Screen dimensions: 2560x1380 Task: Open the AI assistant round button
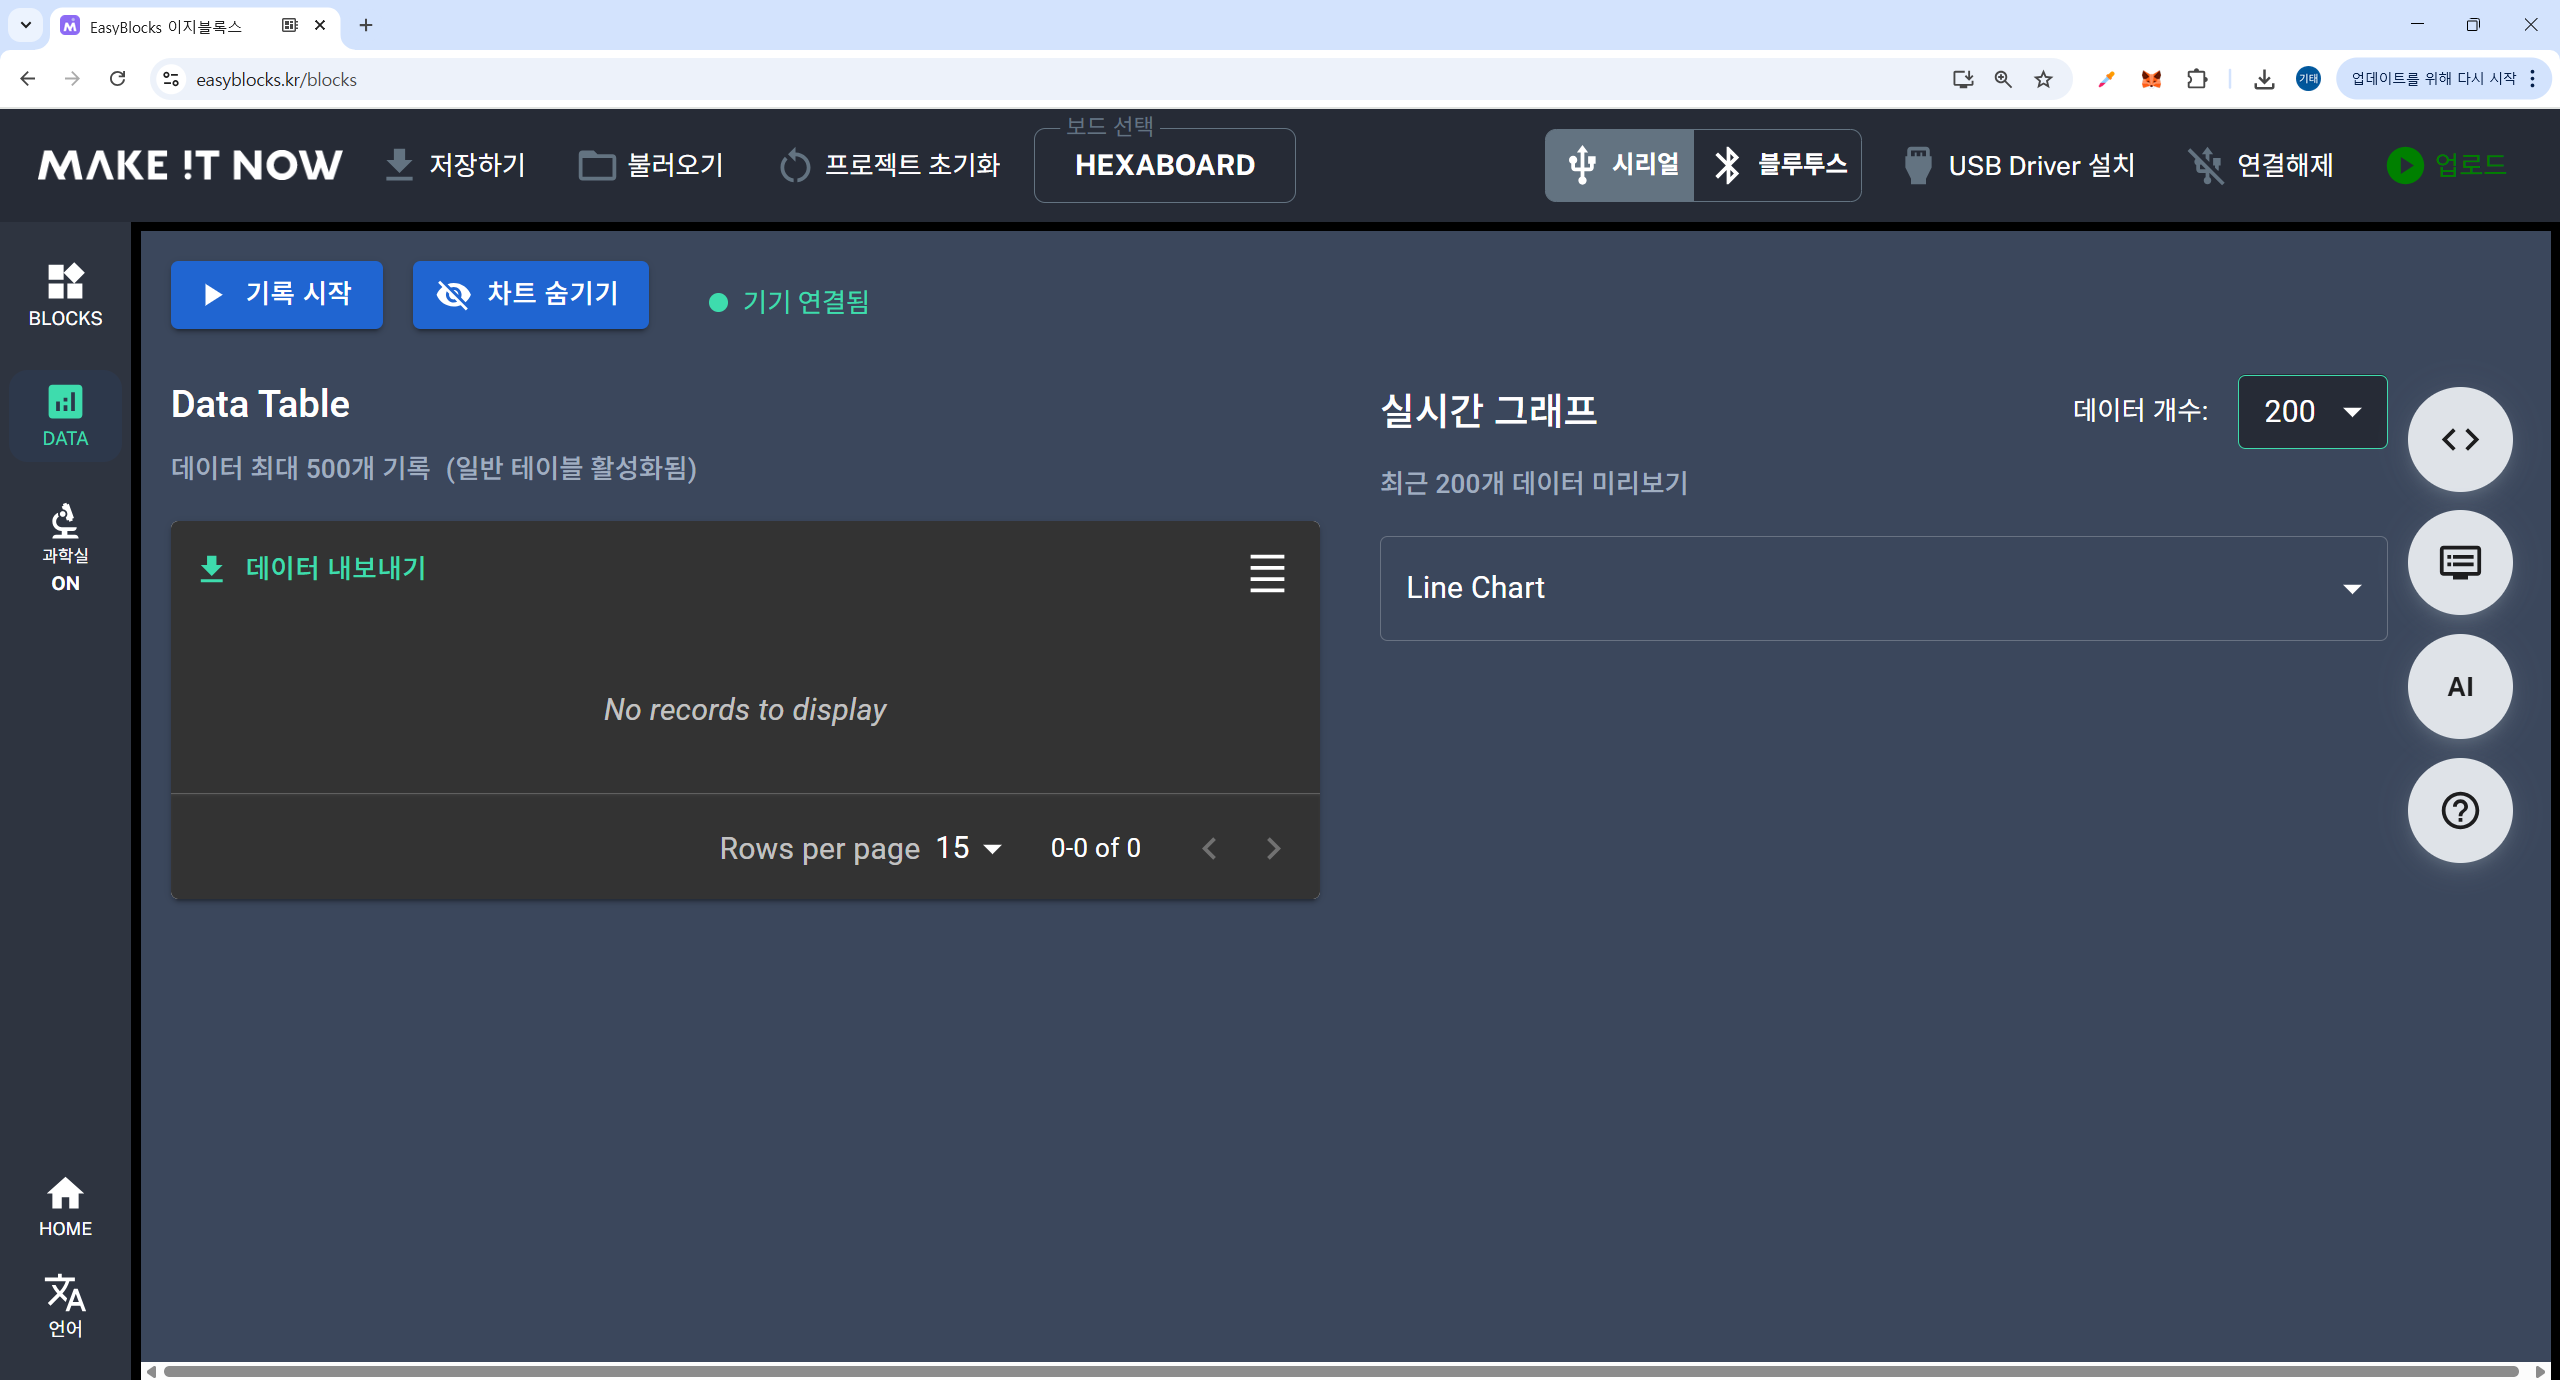[x=2459, y=687]
